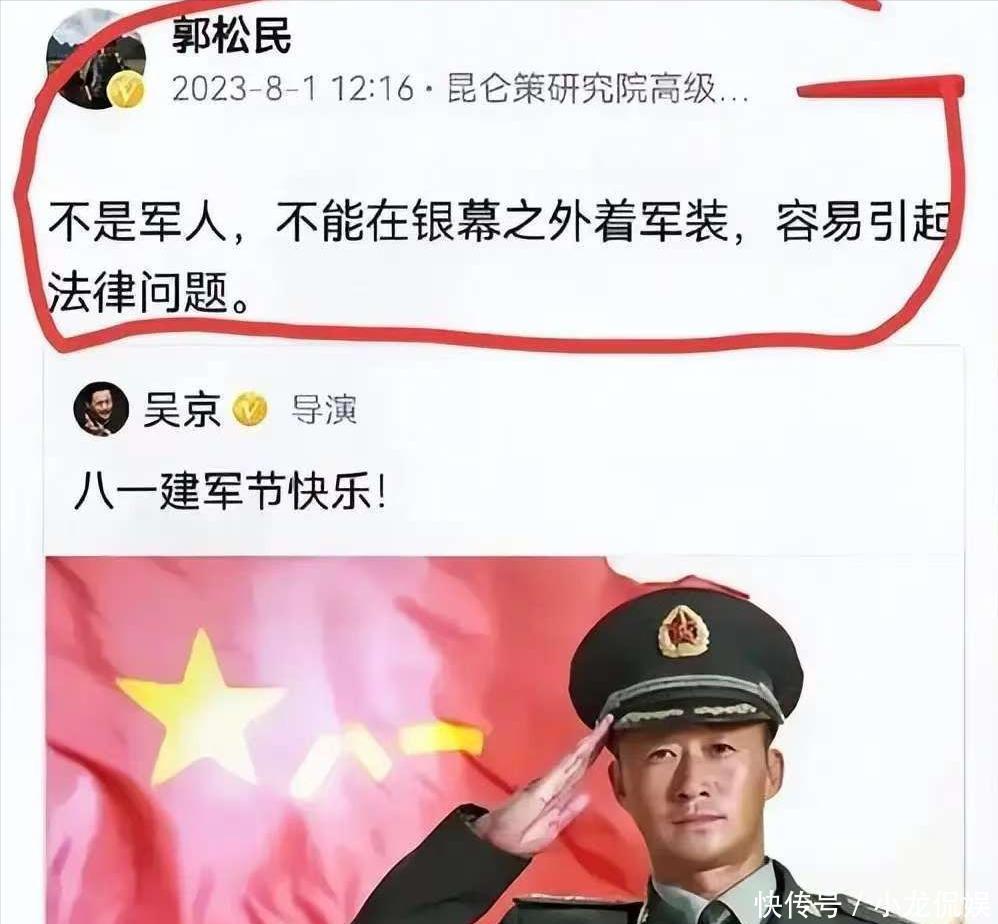This screenshot has width=998, height=924.
Task: Expand the truncated 昆仑策研究院高级... description
Action: coord(597,88)
